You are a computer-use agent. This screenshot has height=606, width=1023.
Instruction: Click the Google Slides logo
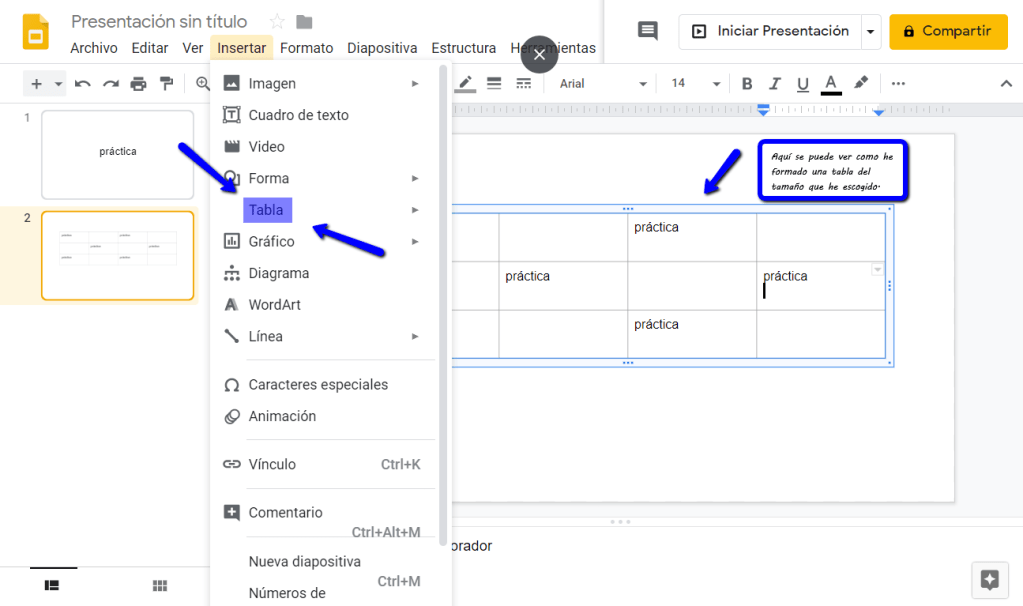(x=36, y=31)
